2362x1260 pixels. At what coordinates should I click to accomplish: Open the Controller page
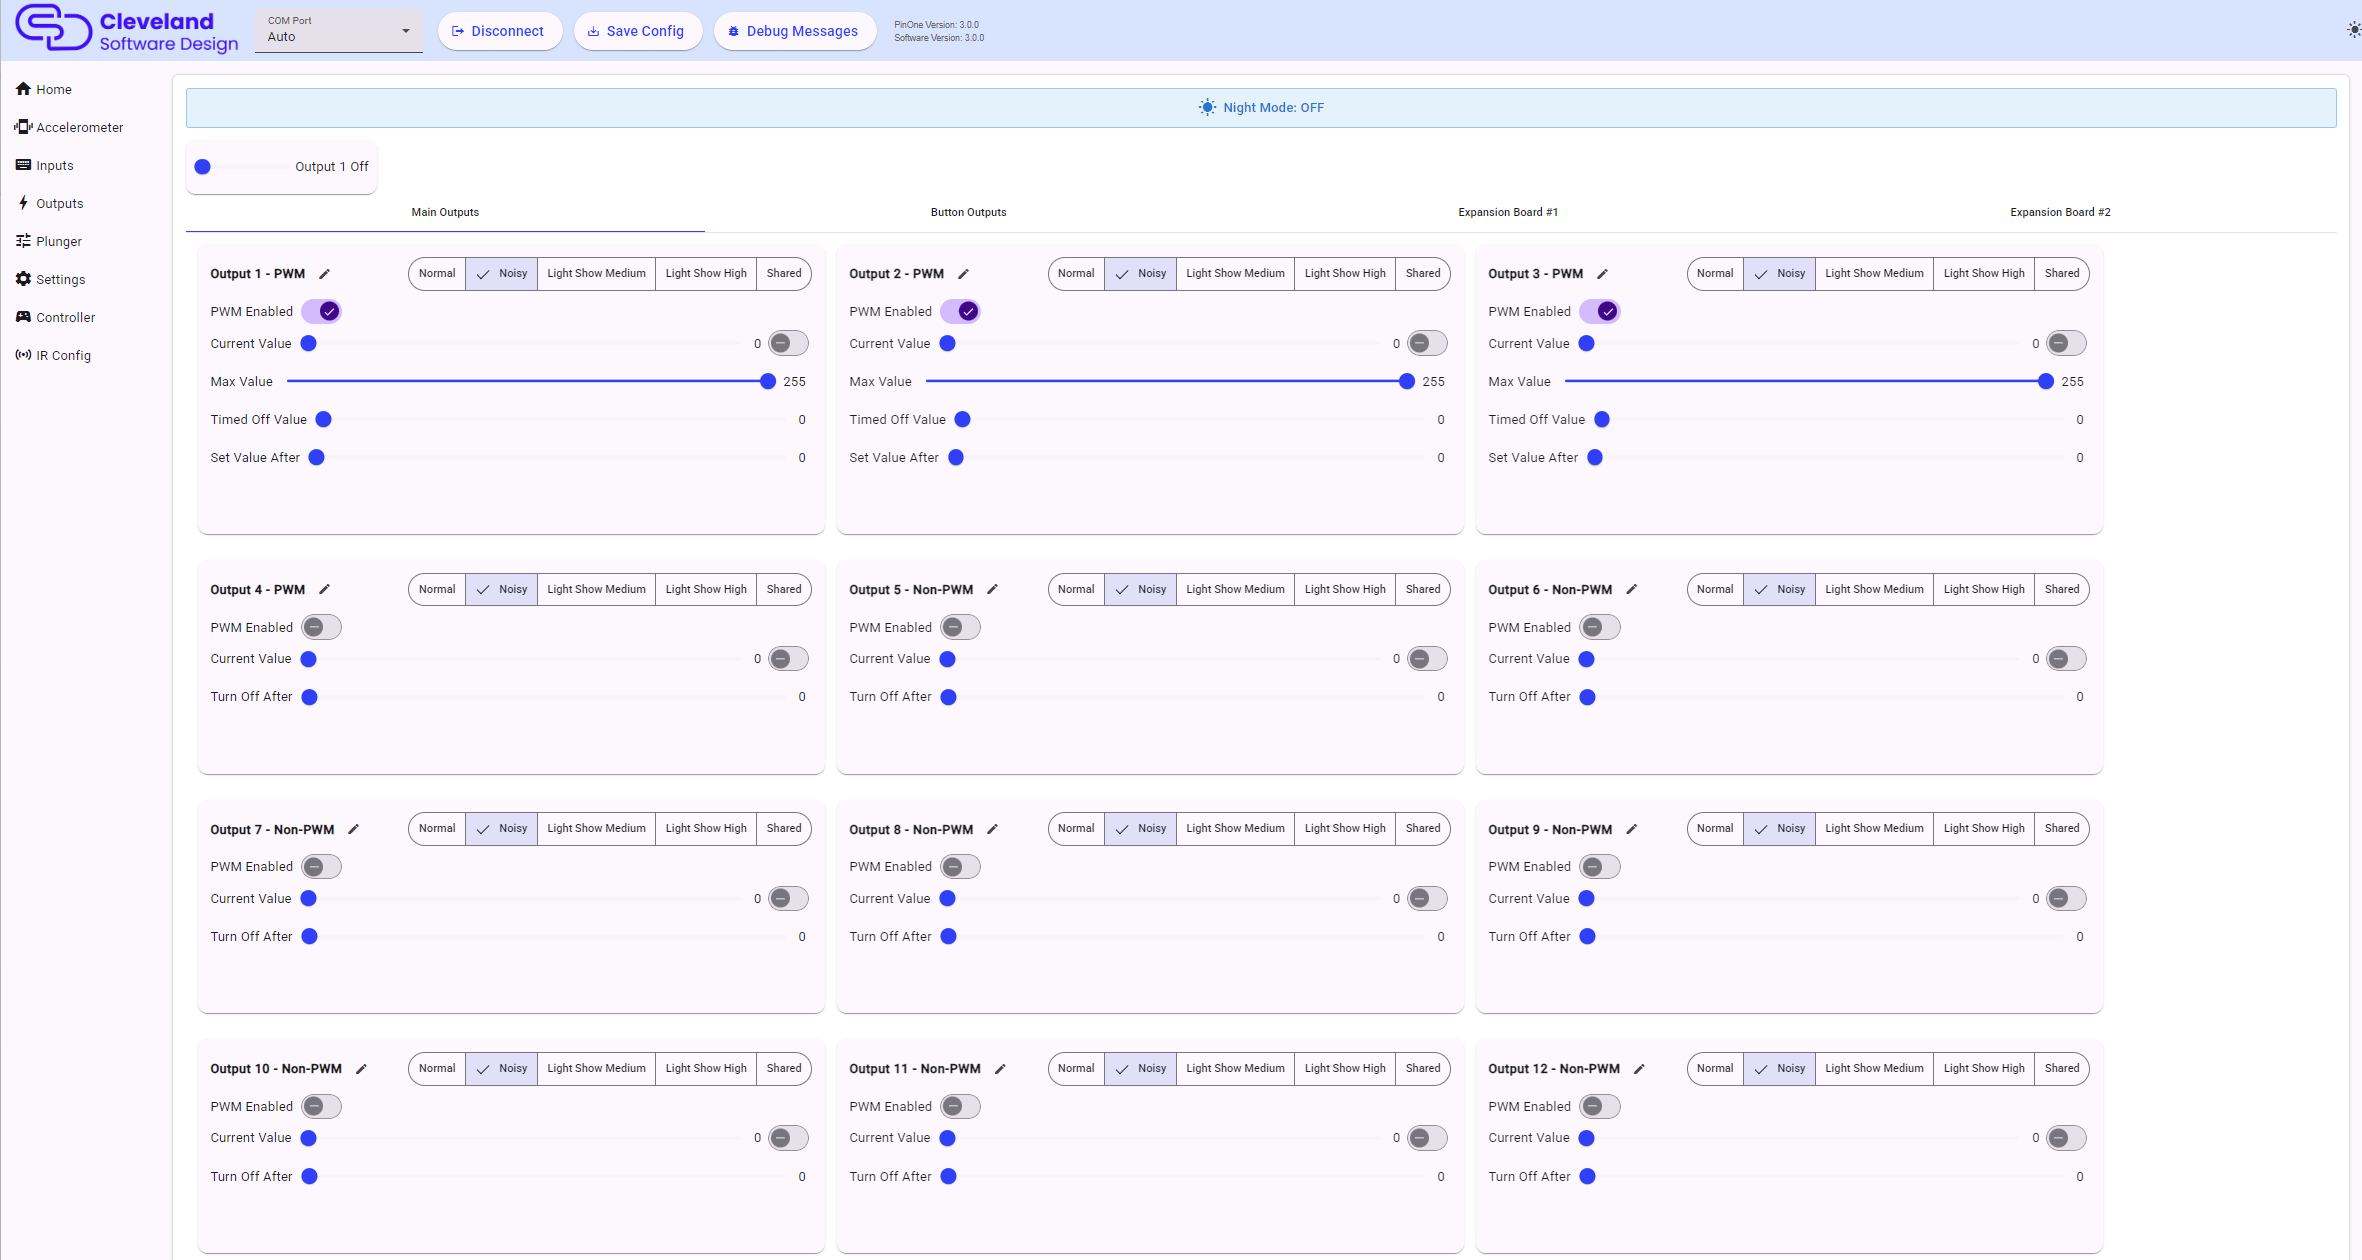(x=55, y=317)
